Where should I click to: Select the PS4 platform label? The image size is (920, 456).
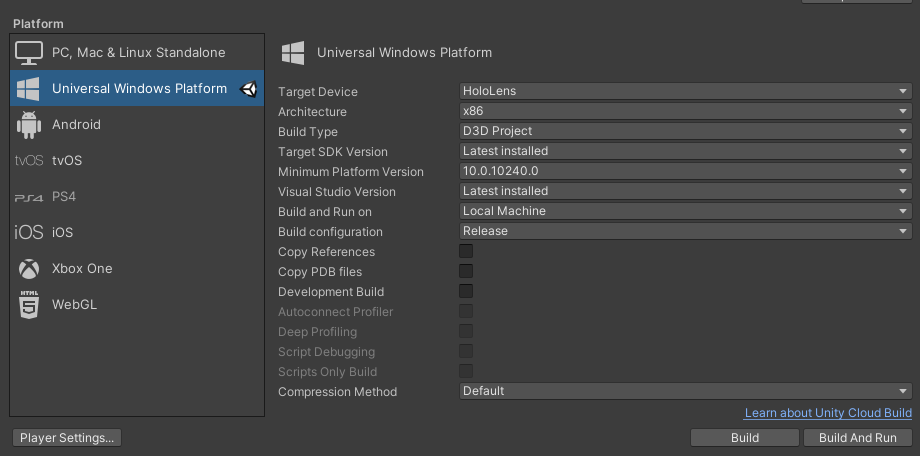(x=64, y=197)
